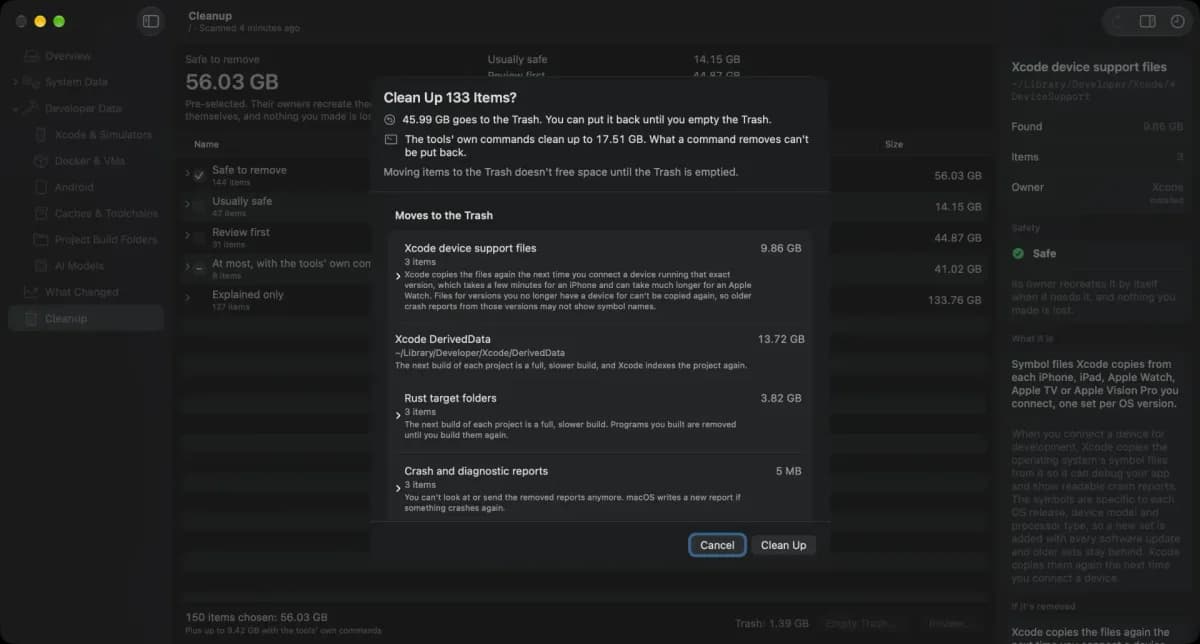
Task: Click the AI Models icon in sidebar
Action: click(41, 266)
